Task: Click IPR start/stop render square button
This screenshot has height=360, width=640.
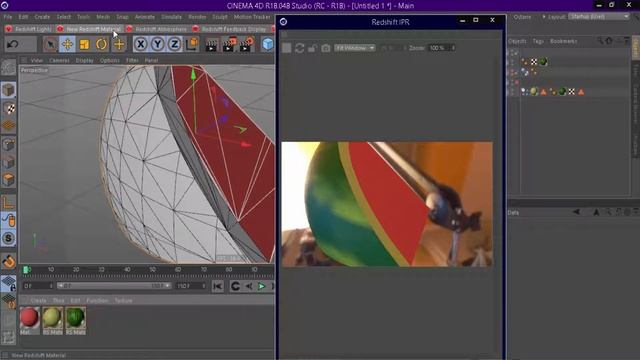Action: pyautogui.click(x=287, y=48)
